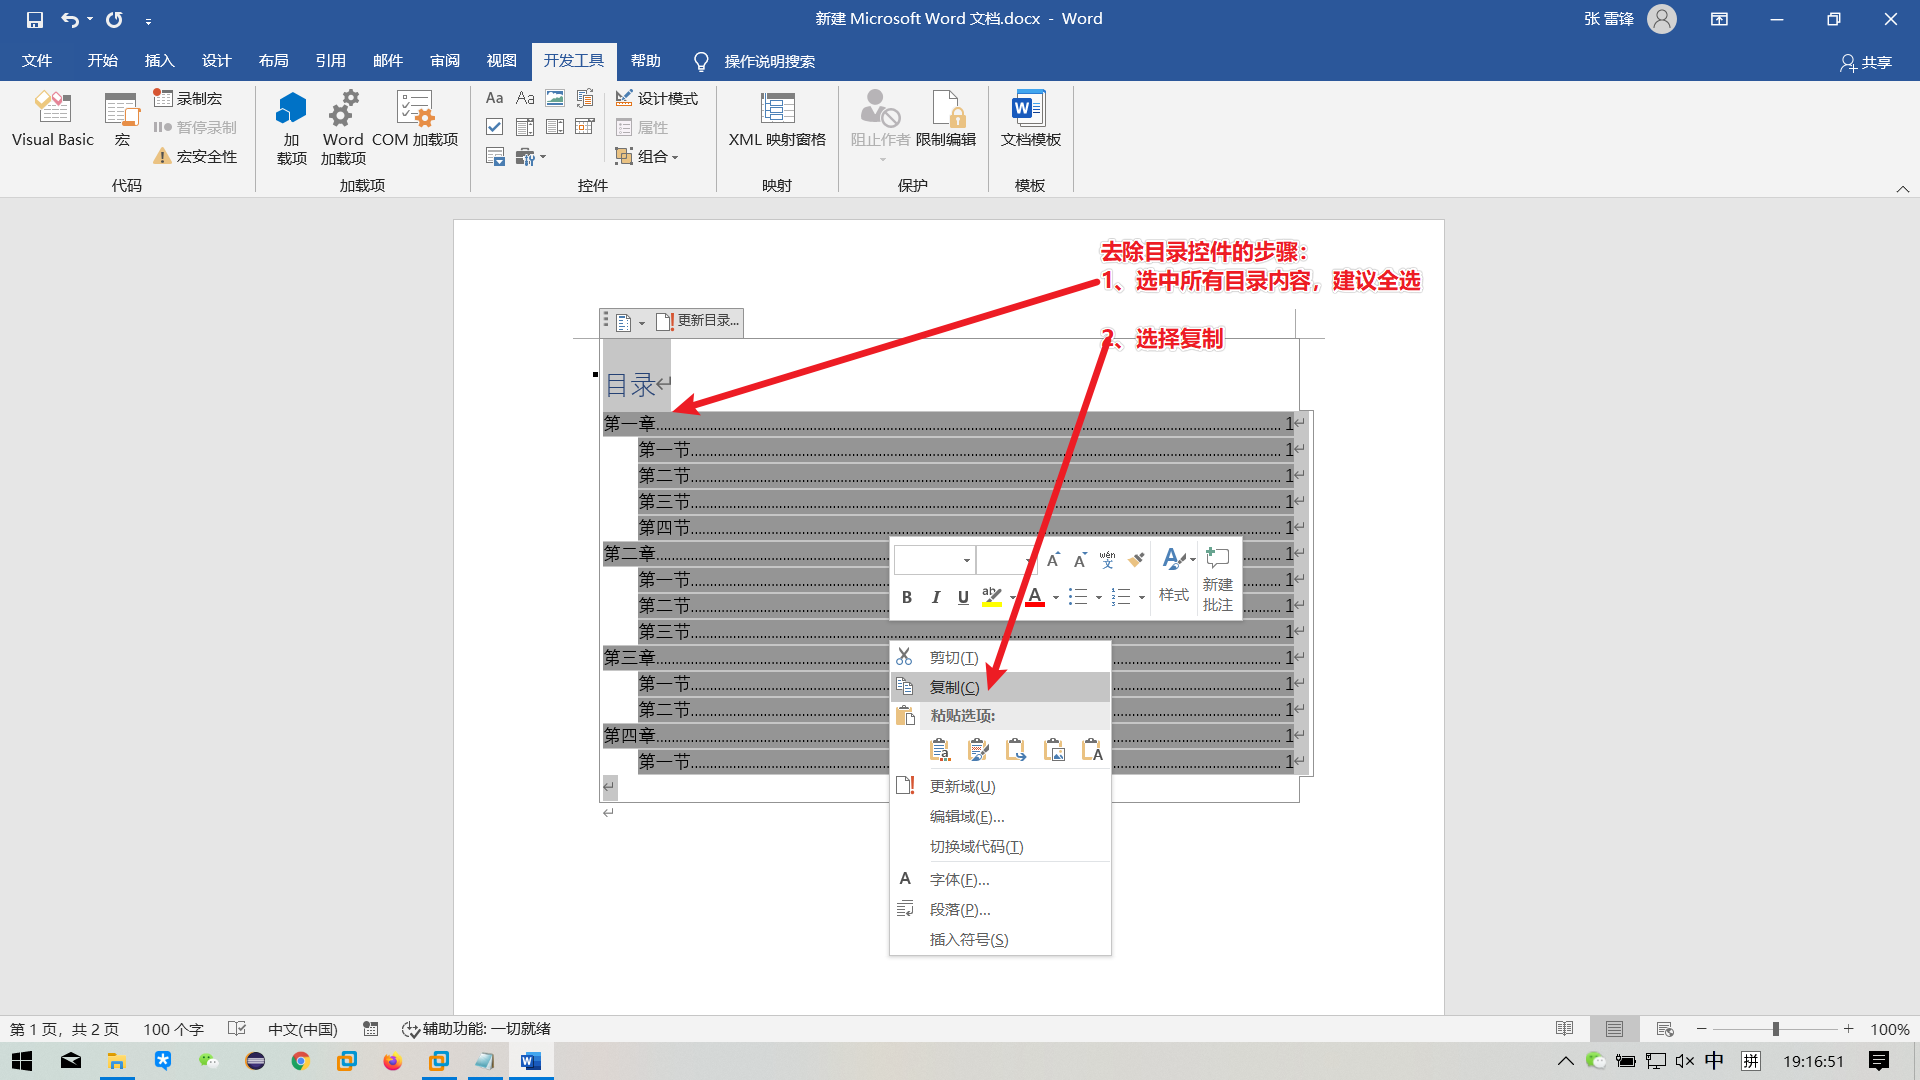Switch to the 插入 (Insert) tab
Image resolution: width=1920 pixels, height=1080 pixels.
click(x=159, y=61)
